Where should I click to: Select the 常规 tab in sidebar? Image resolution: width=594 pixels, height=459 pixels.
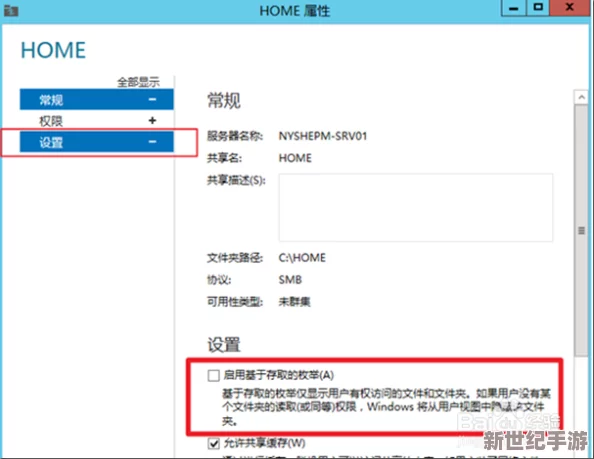[97, 99]
